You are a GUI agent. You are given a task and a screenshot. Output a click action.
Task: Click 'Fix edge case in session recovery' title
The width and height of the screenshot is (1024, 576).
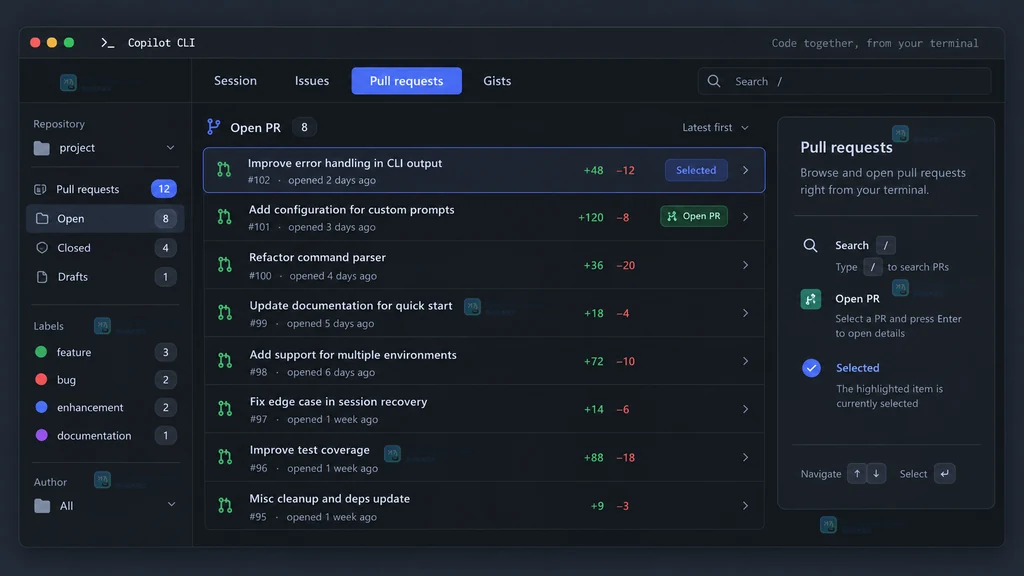(x=338, y=402)
